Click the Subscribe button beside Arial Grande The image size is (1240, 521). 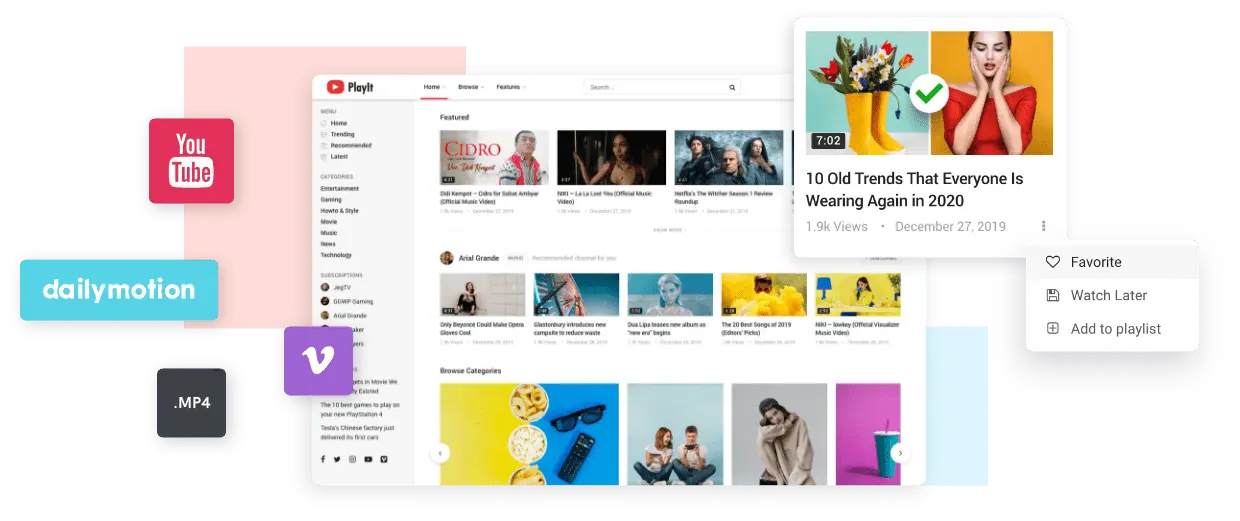(882, 258)
